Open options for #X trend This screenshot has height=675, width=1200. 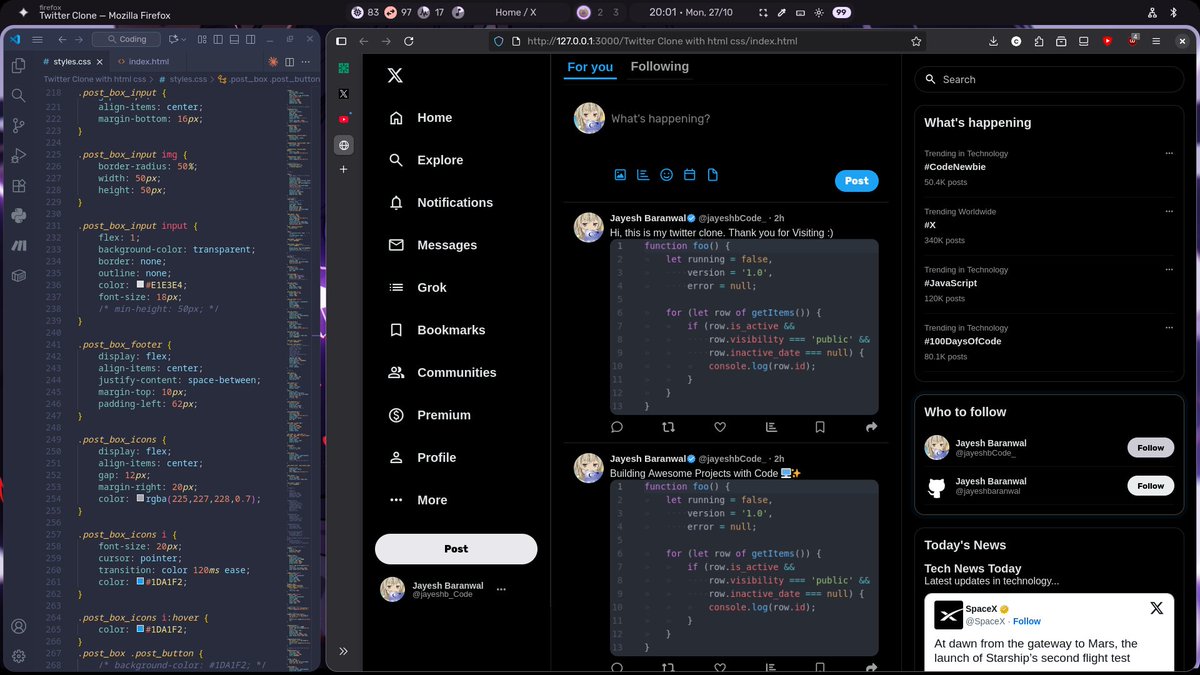1169,211
